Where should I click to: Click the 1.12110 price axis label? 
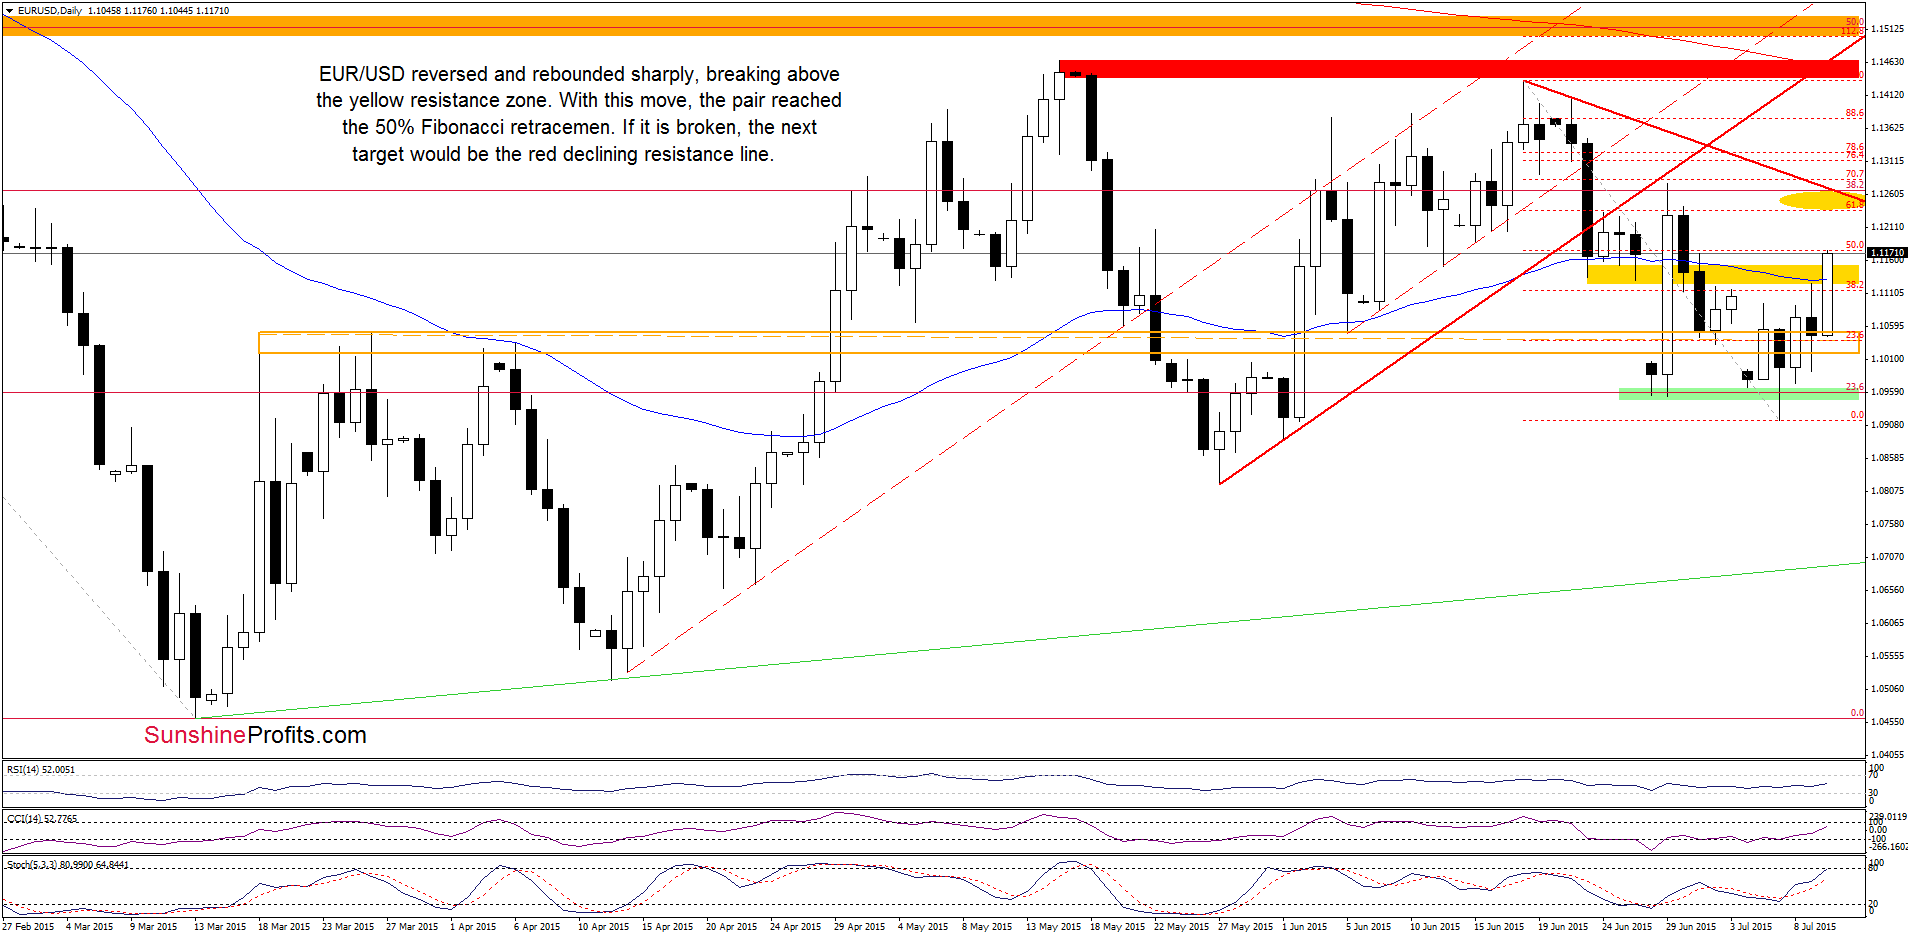(x=1887, y=227)
